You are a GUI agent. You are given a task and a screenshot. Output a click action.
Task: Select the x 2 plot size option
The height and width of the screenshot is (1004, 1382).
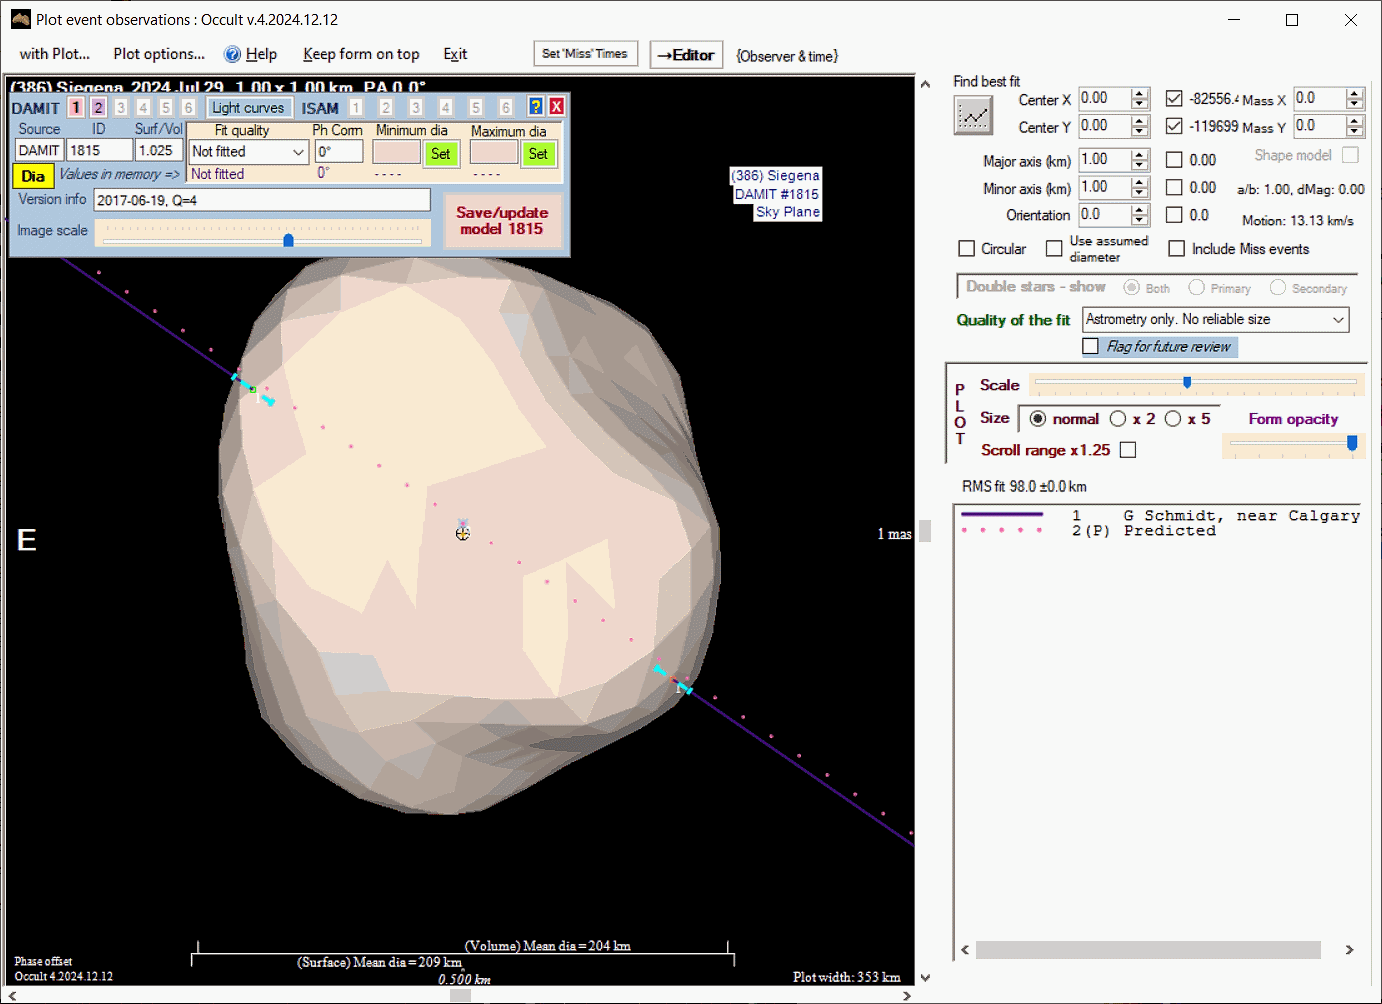click(1118, 419)
